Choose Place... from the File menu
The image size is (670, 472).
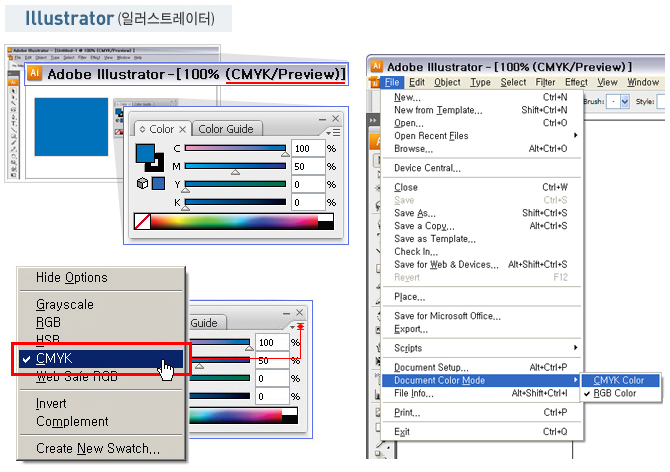click(481, 296)
